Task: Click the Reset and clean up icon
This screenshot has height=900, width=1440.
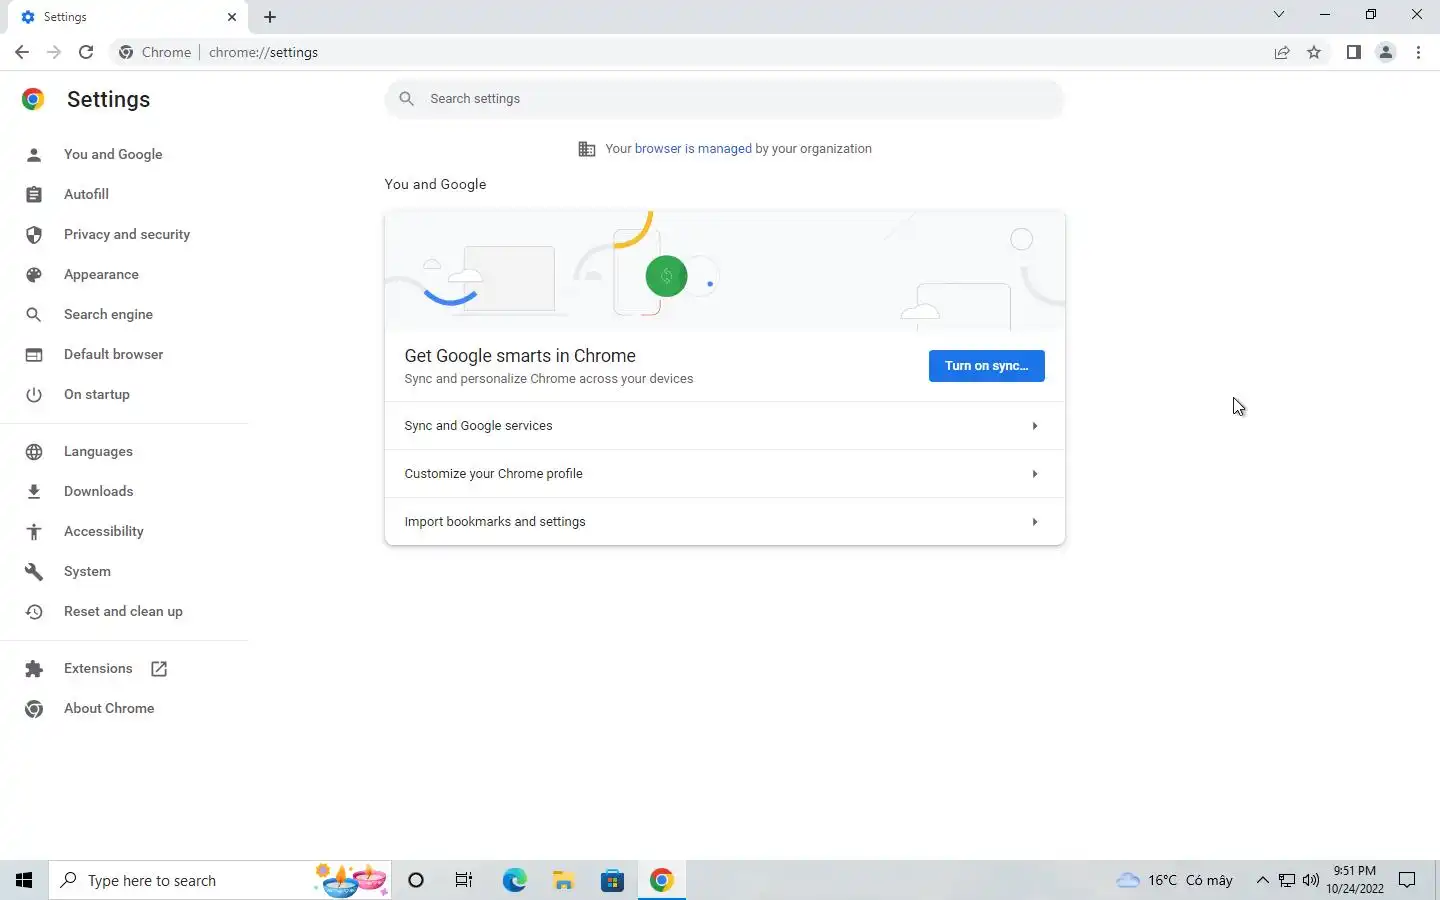Action: (x=34, y=611)
